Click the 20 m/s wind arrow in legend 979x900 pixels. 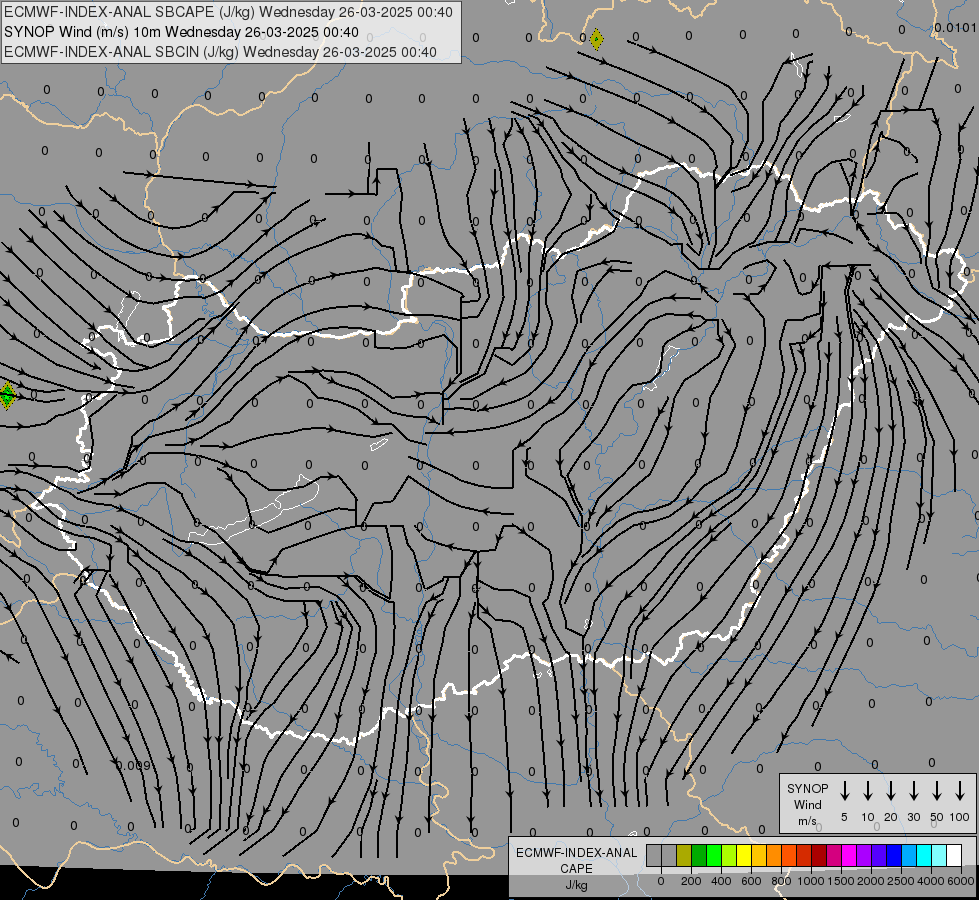(891, 791)
